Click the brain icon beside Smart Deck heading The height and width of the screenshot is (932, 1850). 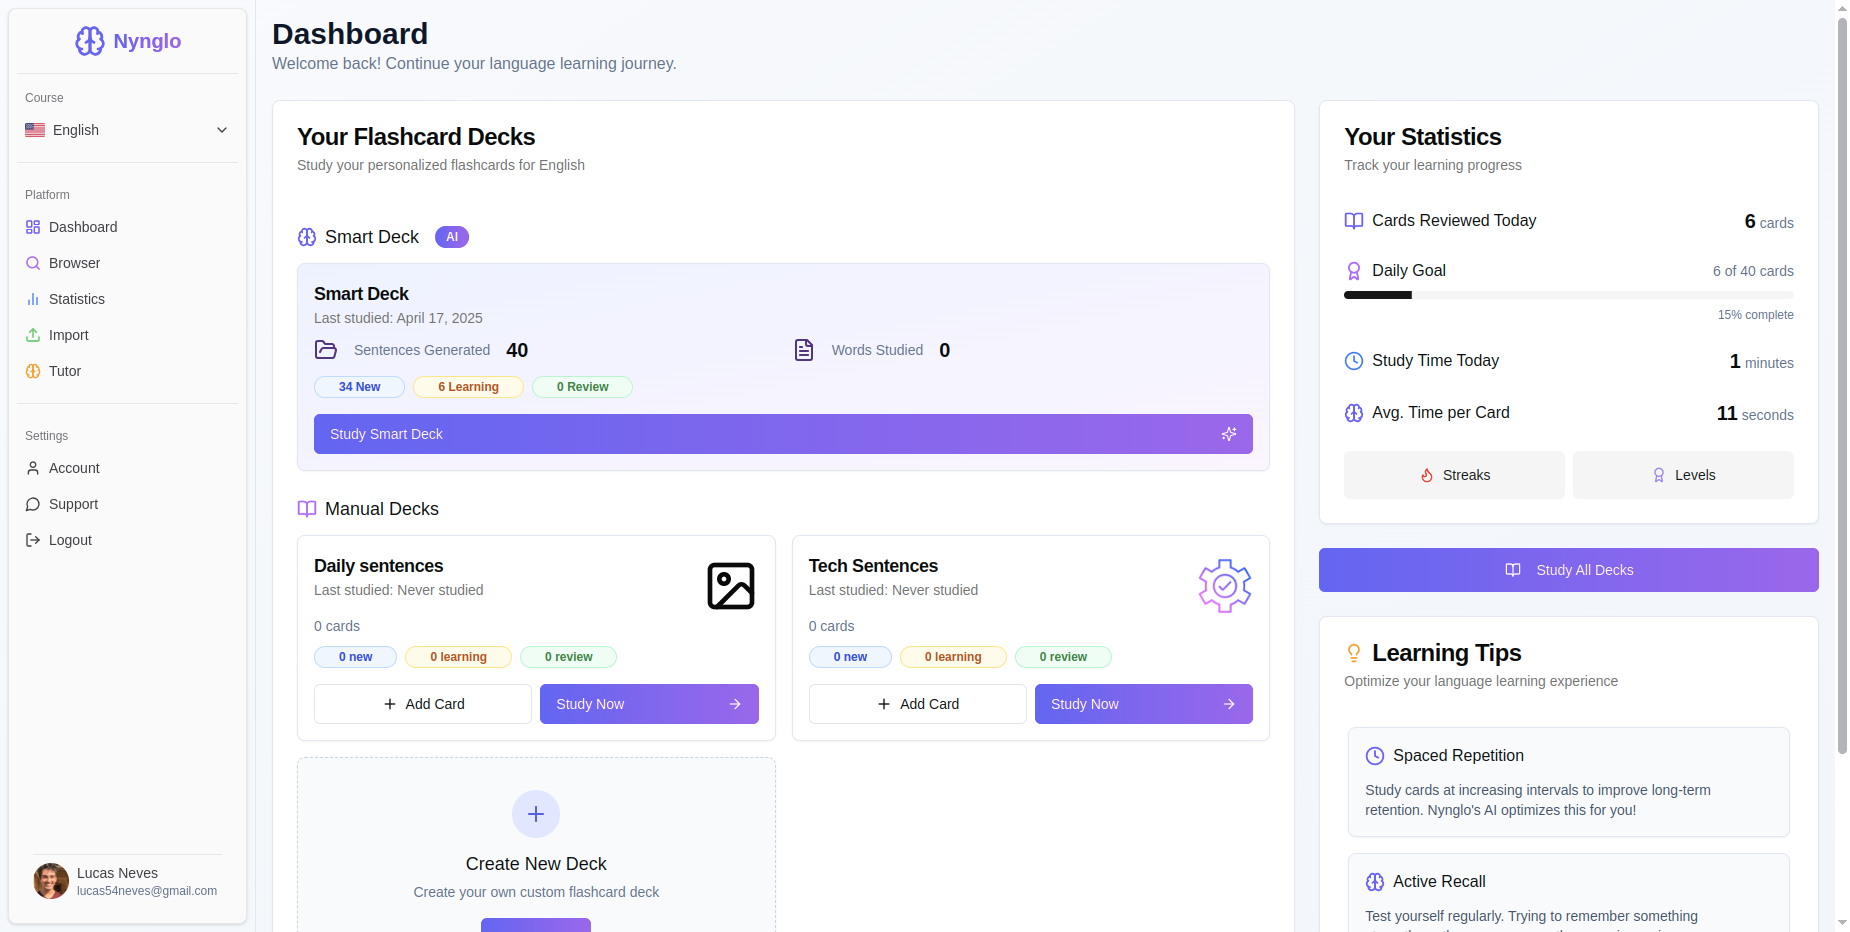pyautogui.click(x=307, y=237)
